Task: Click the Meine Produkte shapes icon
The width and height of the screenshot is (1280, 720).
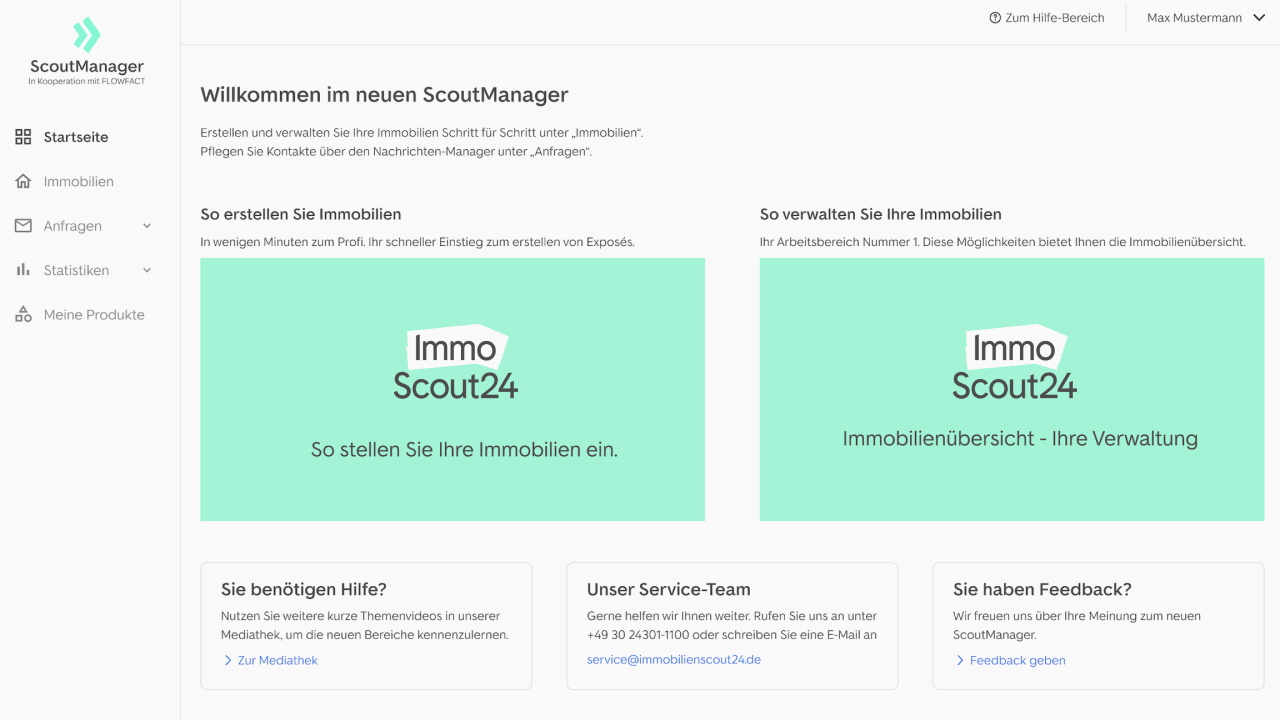Action: pos(23,315)
